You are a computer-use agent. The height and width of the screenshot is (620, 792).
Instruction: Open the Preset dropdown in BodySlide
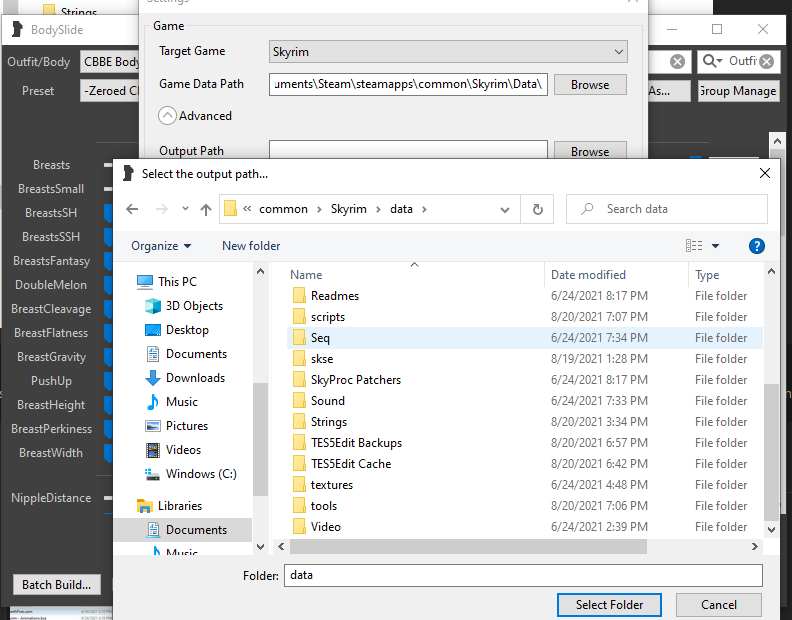click(x=110, y=91)
